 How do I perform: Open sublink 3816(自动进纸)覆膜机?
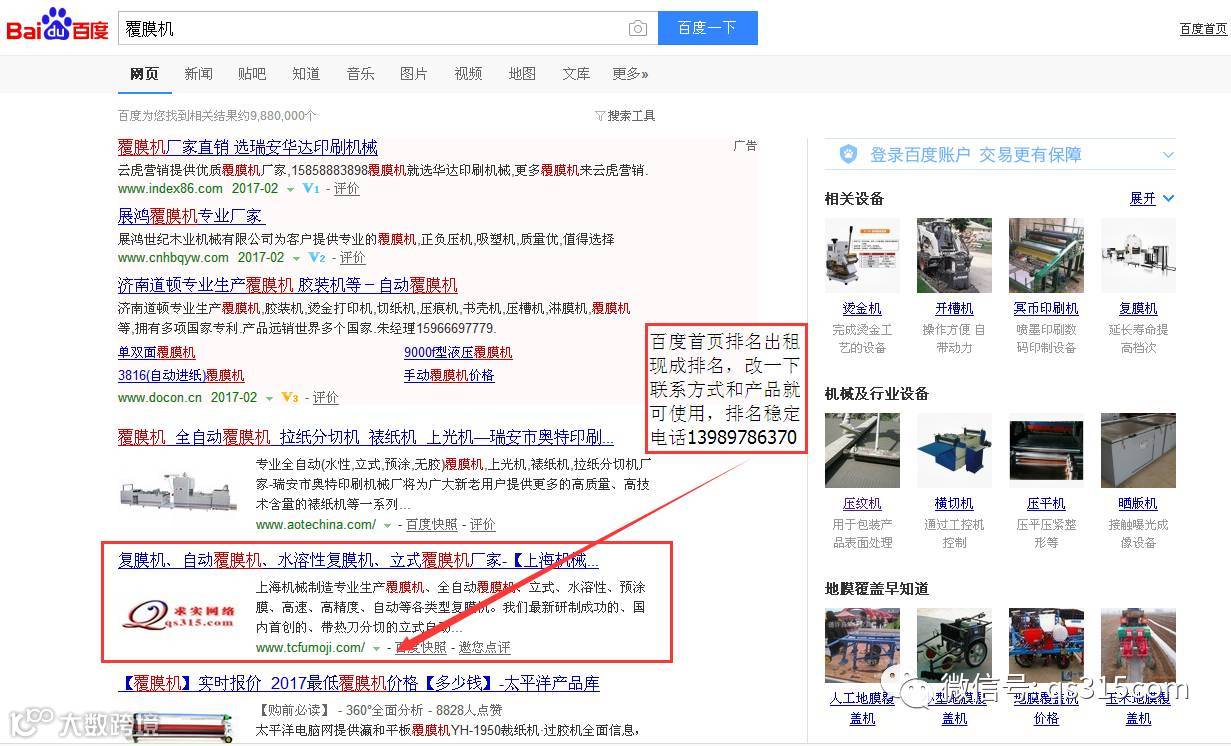181,375
